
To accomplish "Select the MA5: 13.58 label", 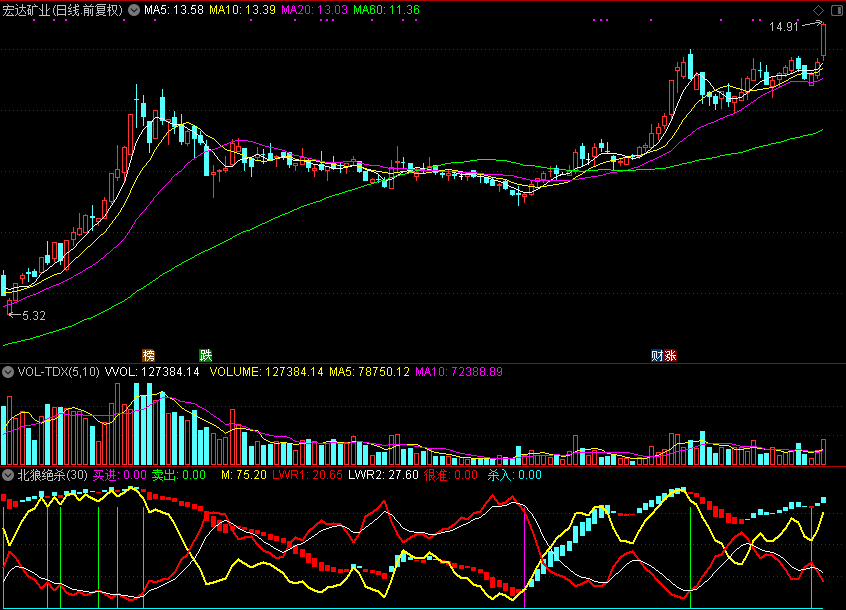I will tap(174, 10).
